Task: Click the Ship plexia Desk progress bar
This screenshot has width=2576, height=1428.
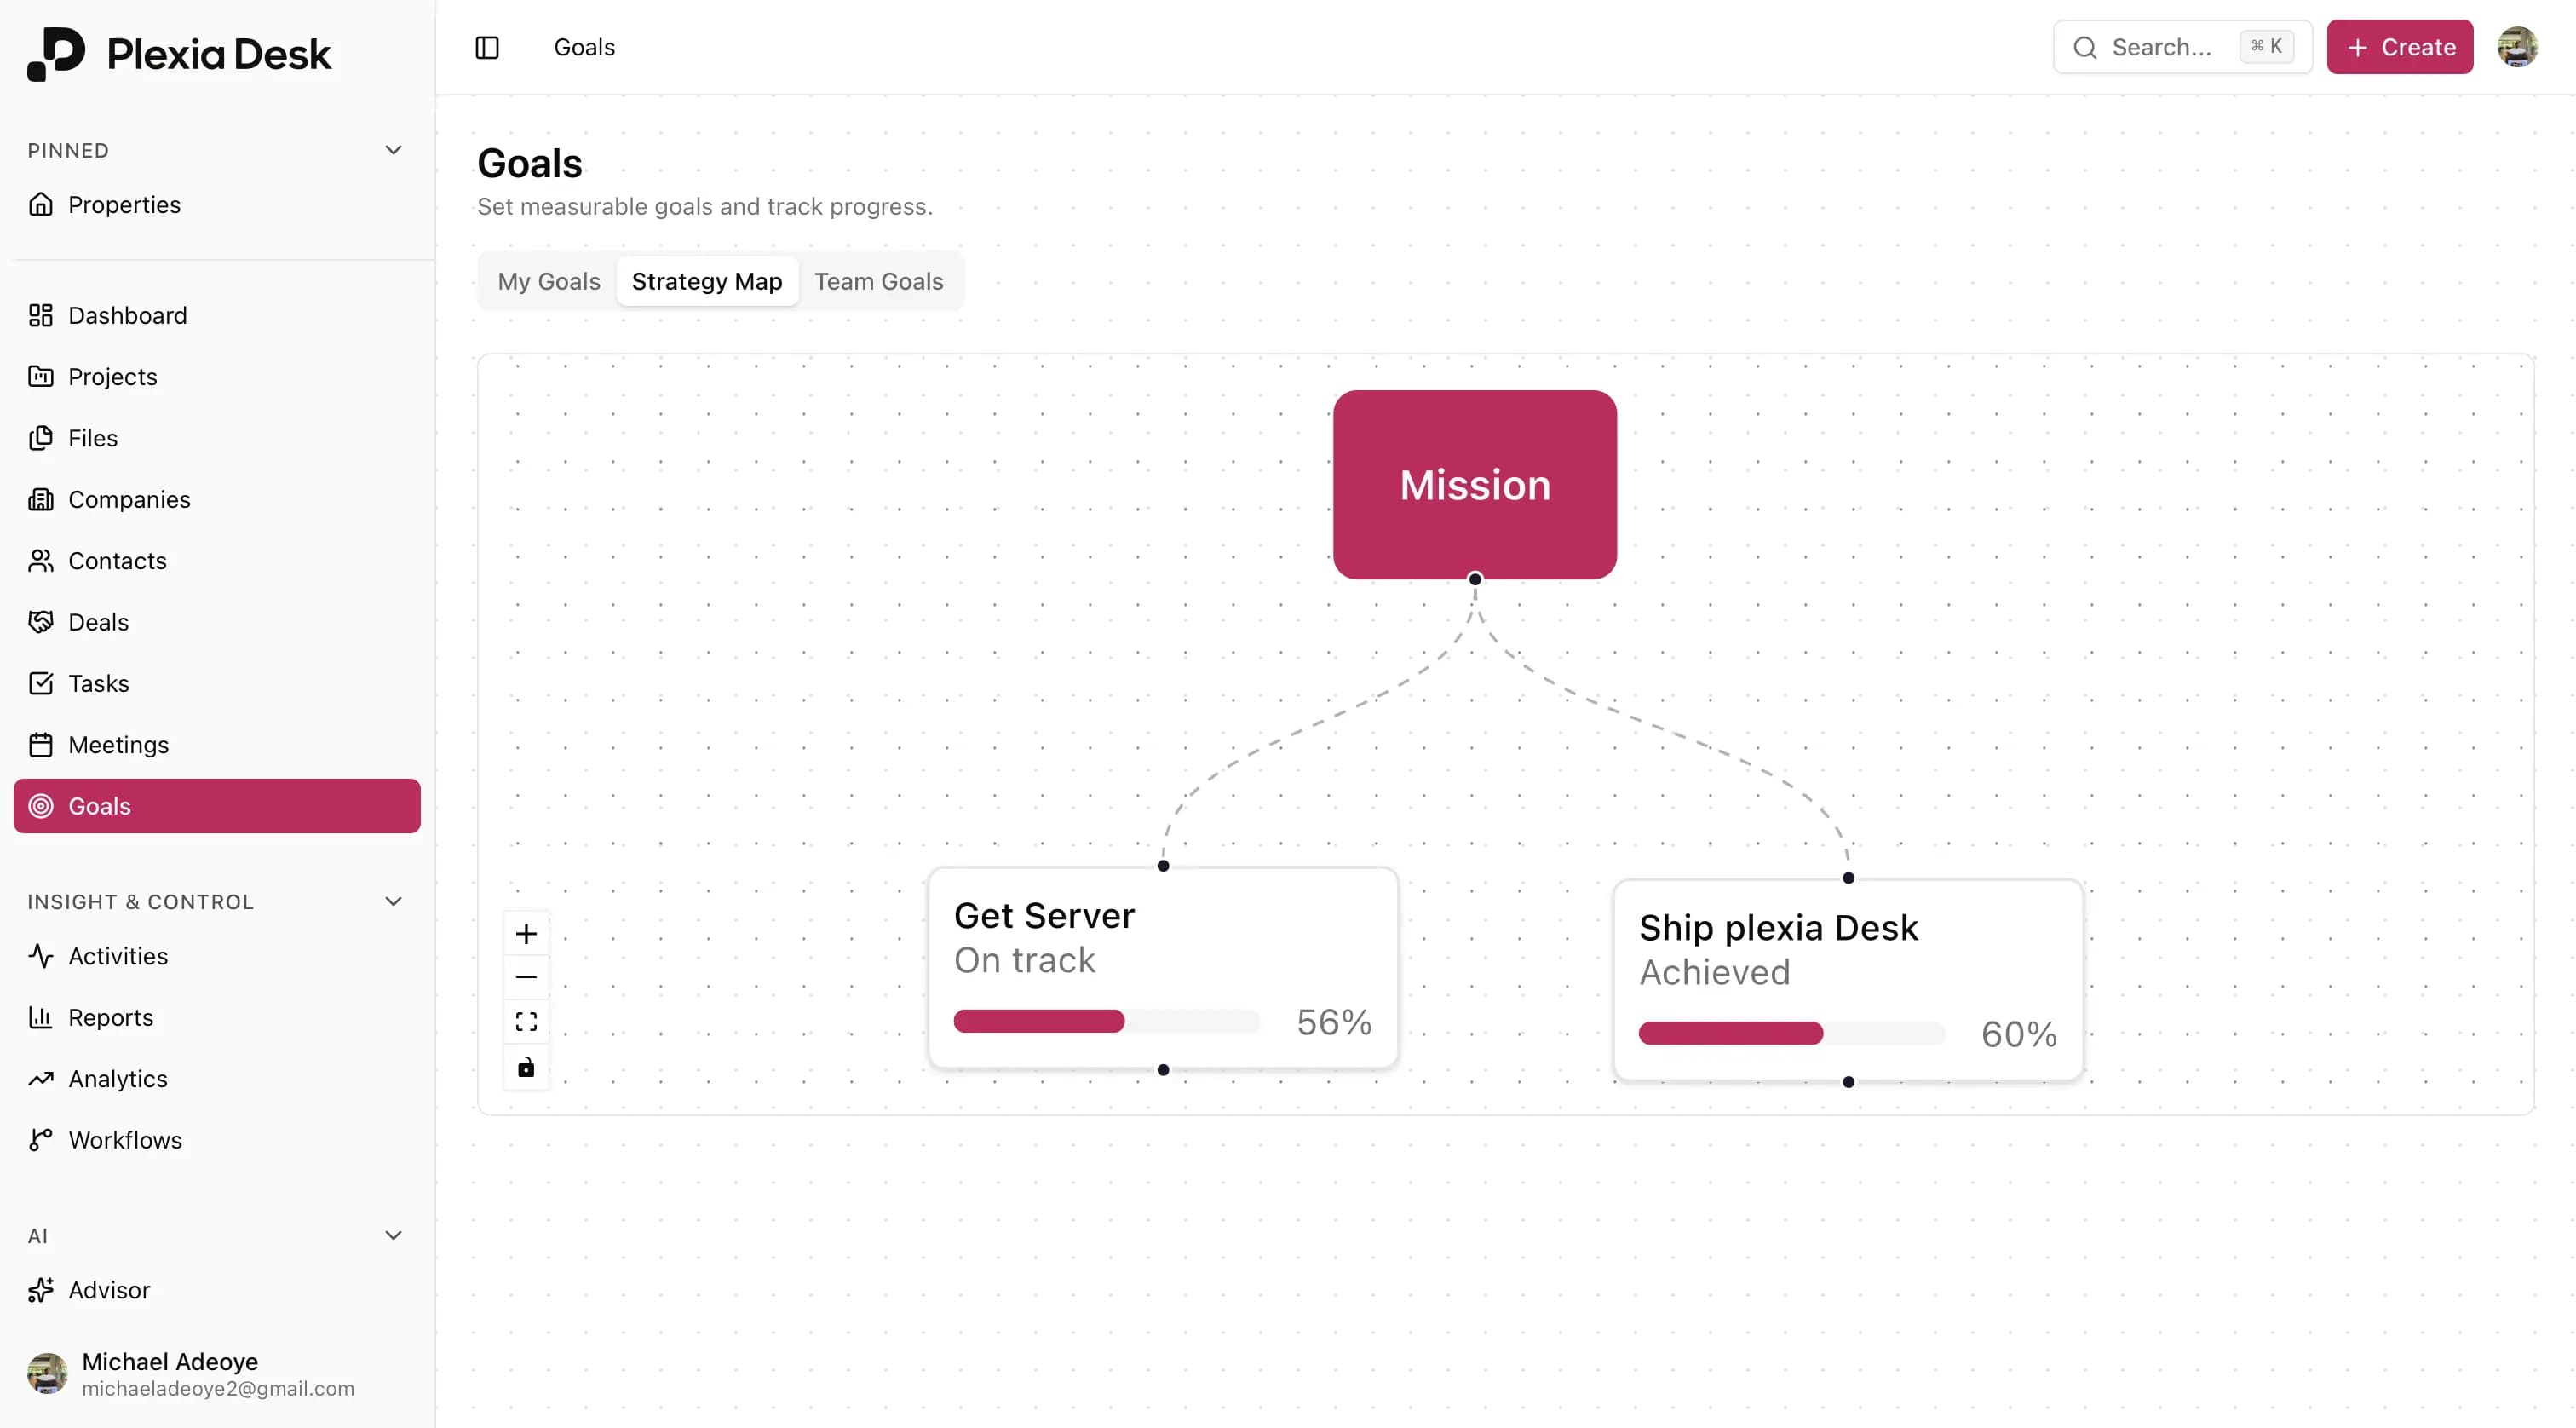Action: (1792, 1033)
